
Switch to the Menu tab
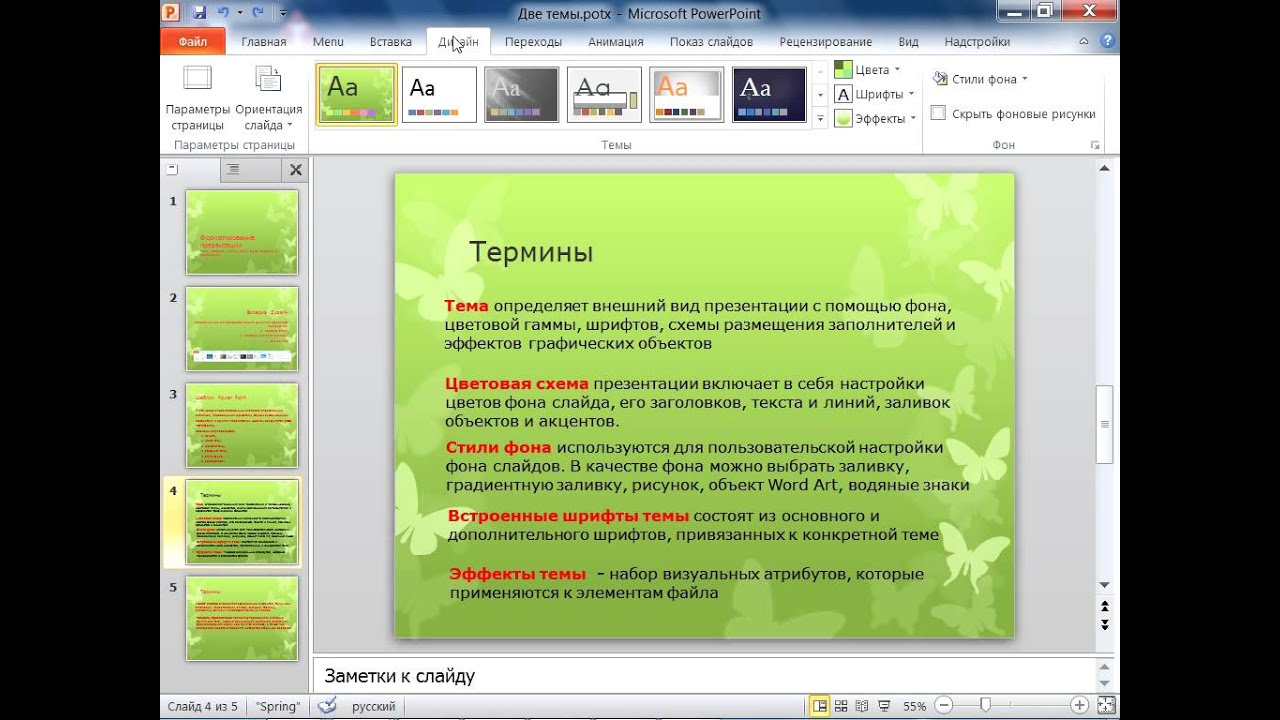(x=328, y=42)
